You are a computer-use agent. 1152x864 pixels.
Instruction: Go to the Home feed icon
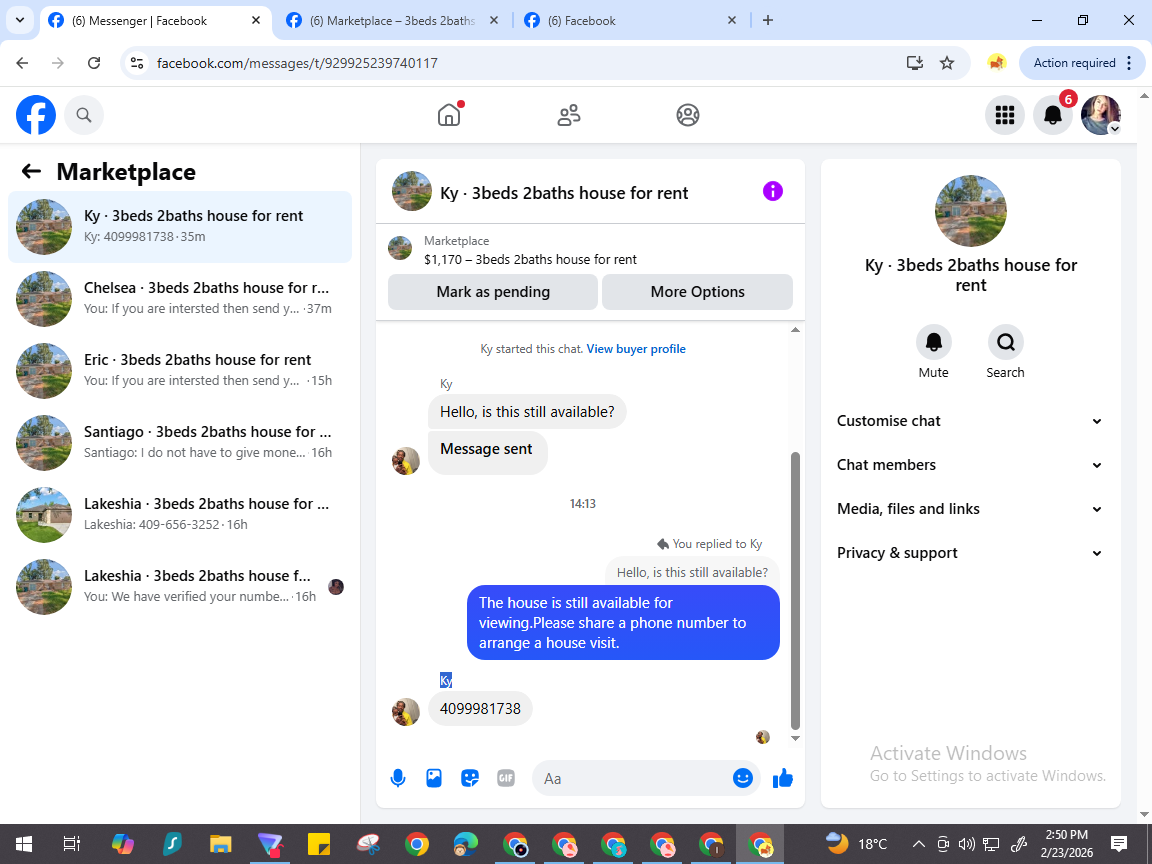tap(449, 115)
